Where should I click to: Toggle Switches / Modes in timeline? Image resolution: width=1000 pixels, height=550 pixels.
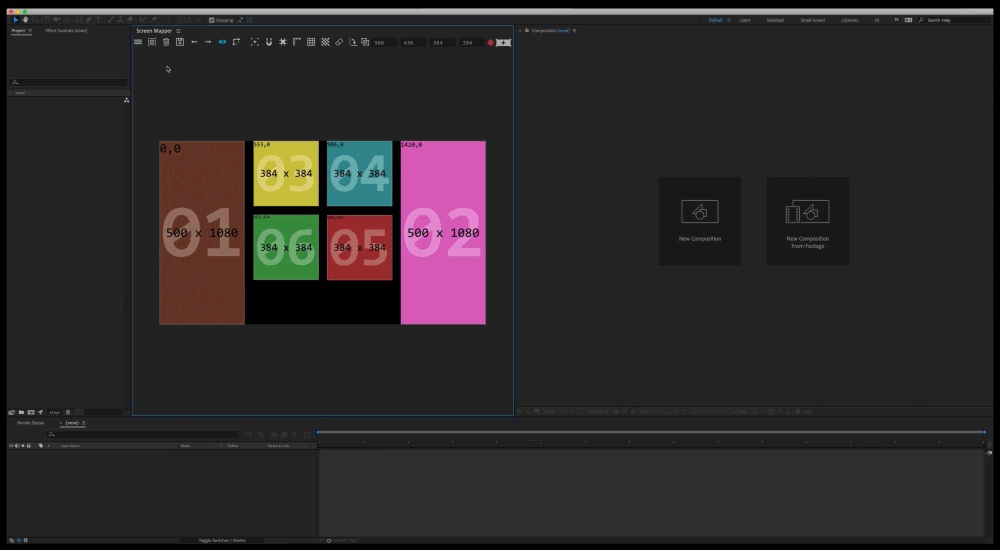222,540
